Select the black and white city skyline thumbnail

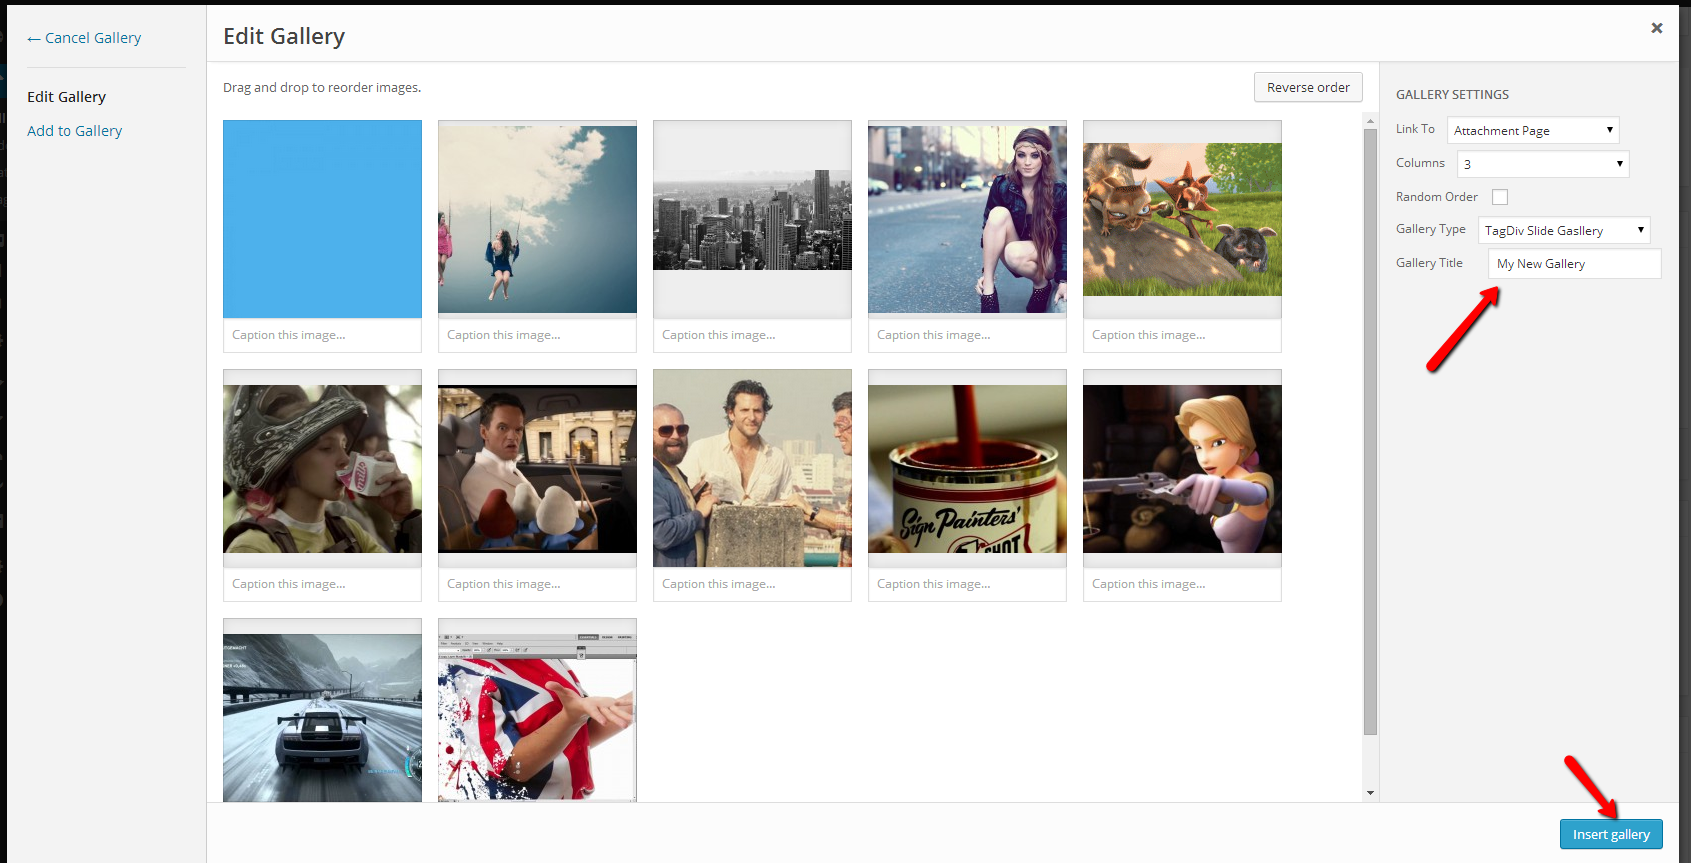click(x=752, y=219)
